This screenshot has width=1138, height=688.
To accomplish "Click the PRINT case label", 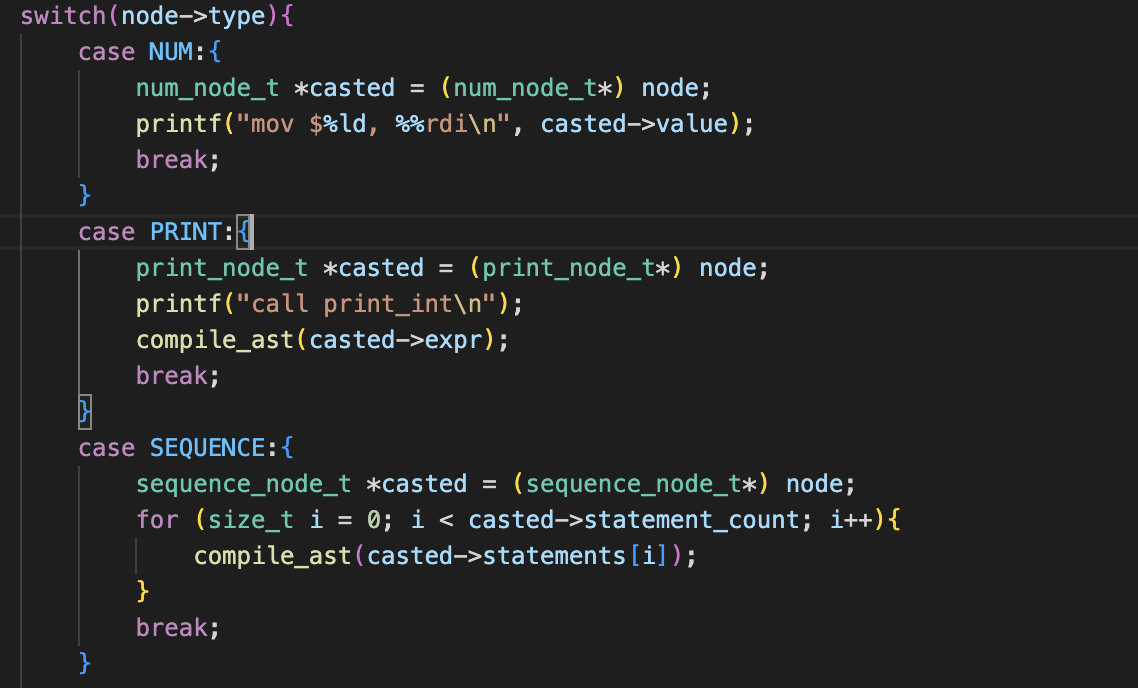I will click(185, 232).
